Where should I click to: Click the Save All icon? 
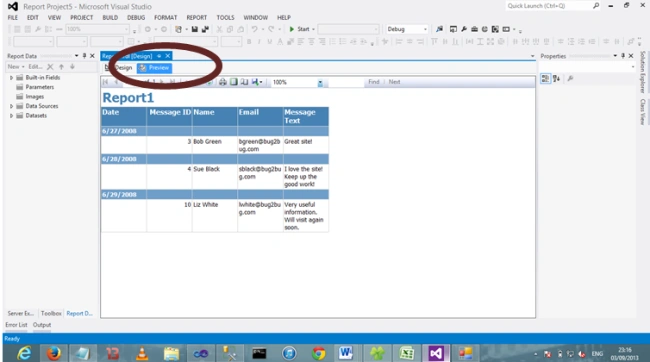click(205, 29)
